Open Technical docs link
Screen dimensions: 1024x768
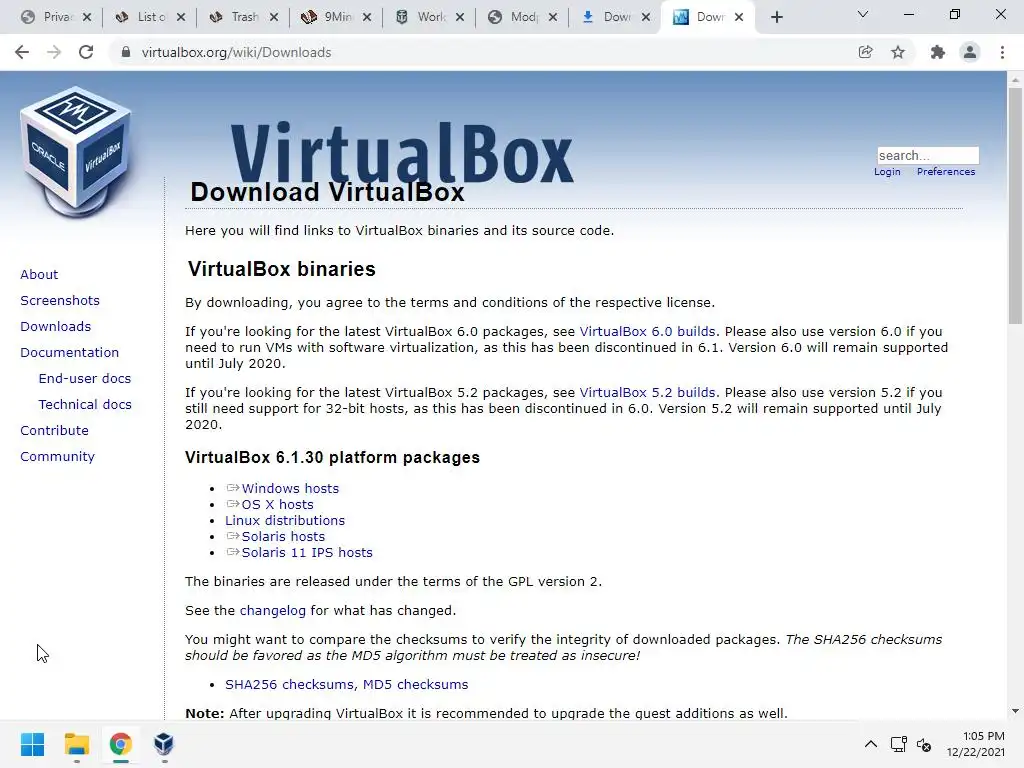(x=85, y=405)
